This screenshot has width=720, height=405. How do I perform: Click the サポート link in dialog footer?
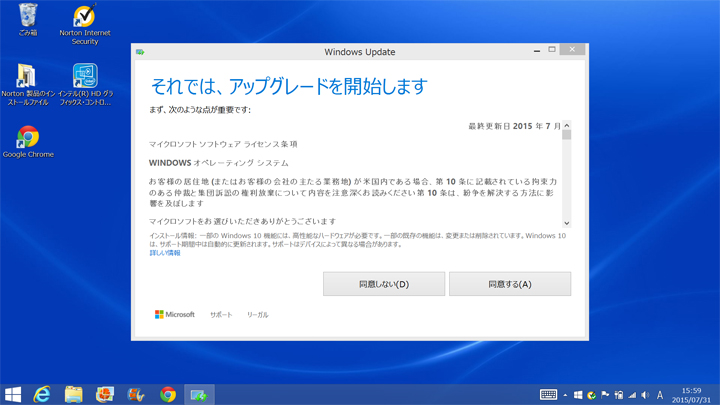pos(221,315)
